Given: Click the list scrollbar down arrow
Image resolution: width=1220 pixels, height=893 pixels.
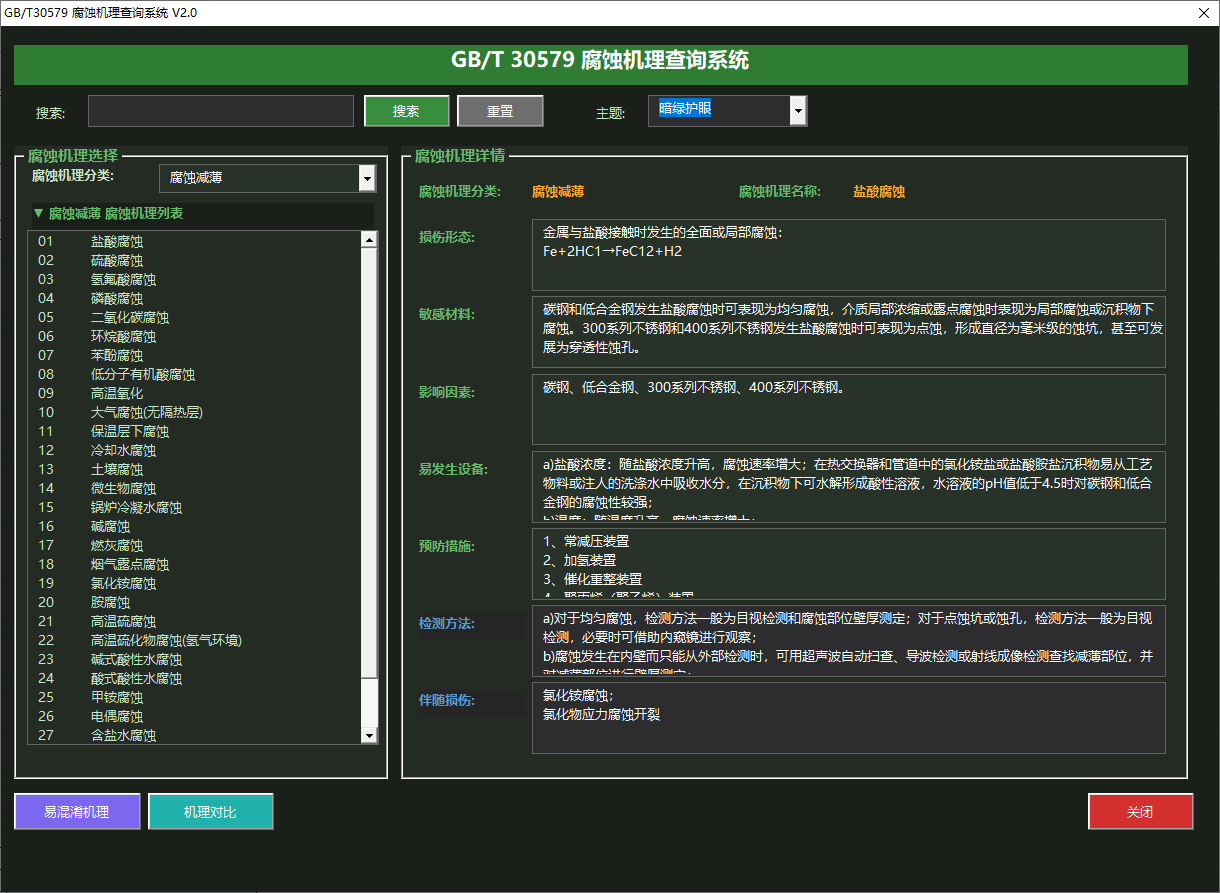Looking at the screenshot, I should coord(369,735).
